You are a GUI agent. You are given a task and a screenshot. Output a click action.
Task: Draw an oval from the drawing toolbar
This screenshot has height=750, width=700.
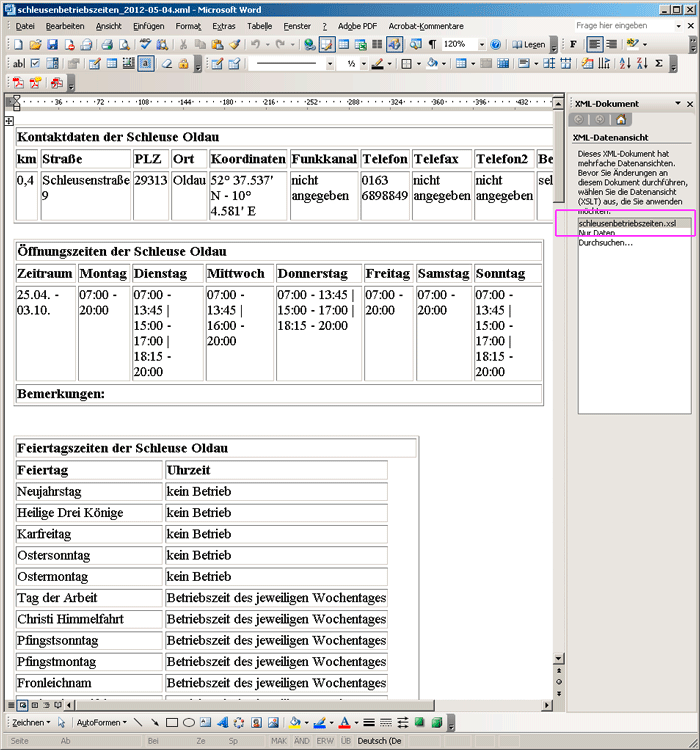coord(189,723)
